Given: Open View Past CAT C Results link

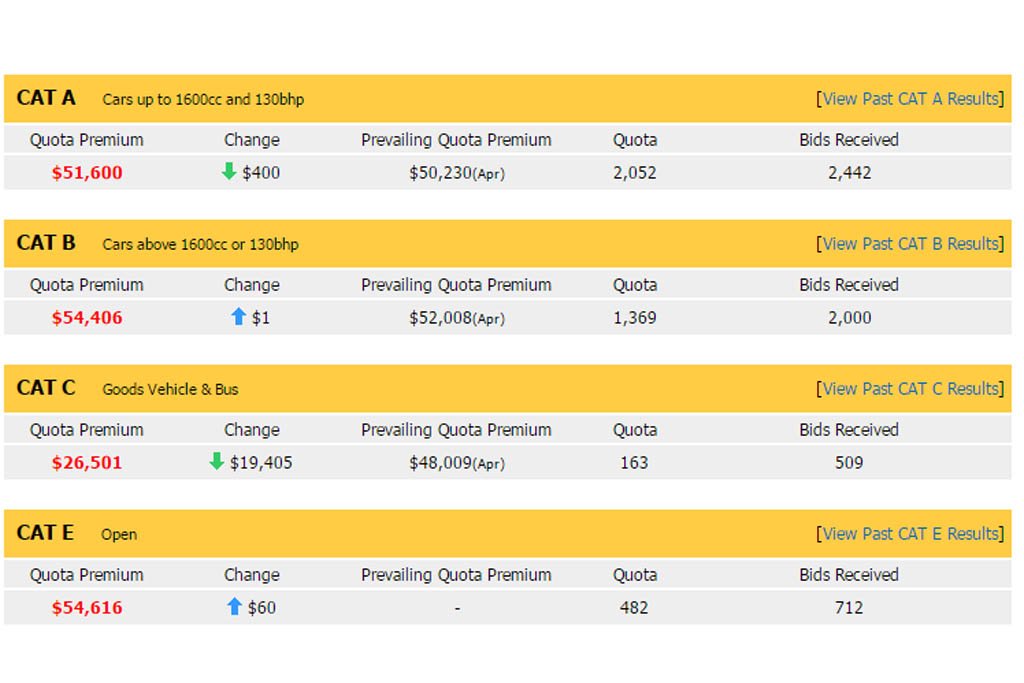Looking at the screenshot, I should click(910, 389).
